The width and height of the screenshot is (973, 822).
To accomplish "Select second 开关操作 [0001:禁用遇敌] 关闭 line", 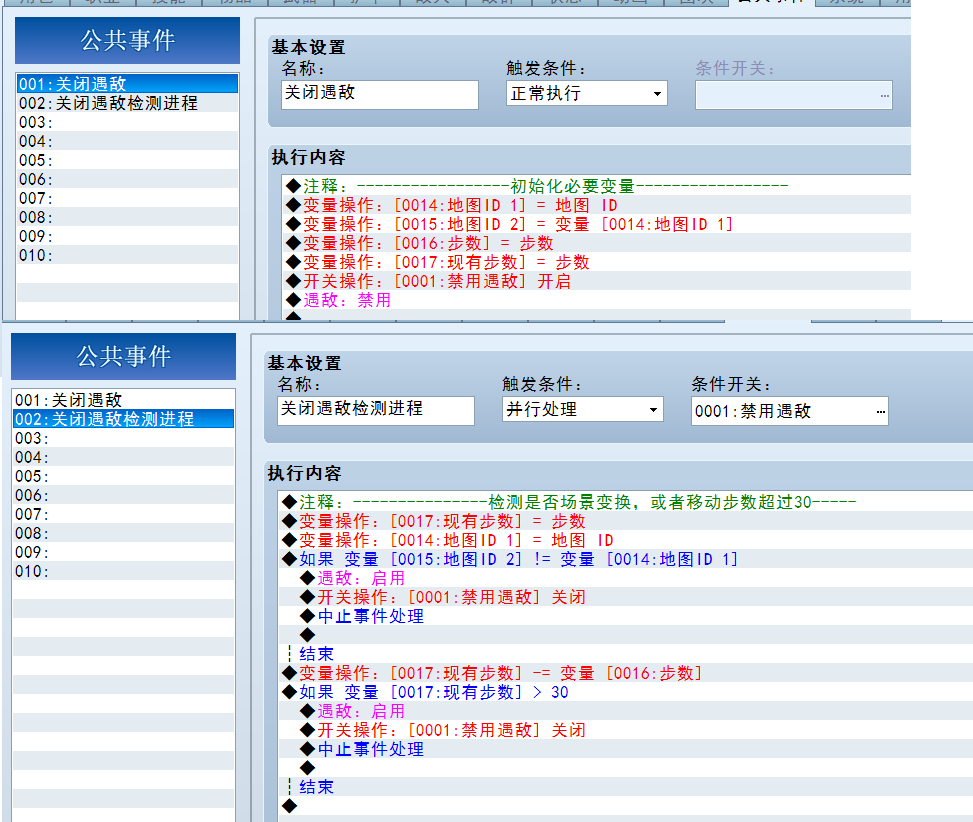I will (626, 730).
